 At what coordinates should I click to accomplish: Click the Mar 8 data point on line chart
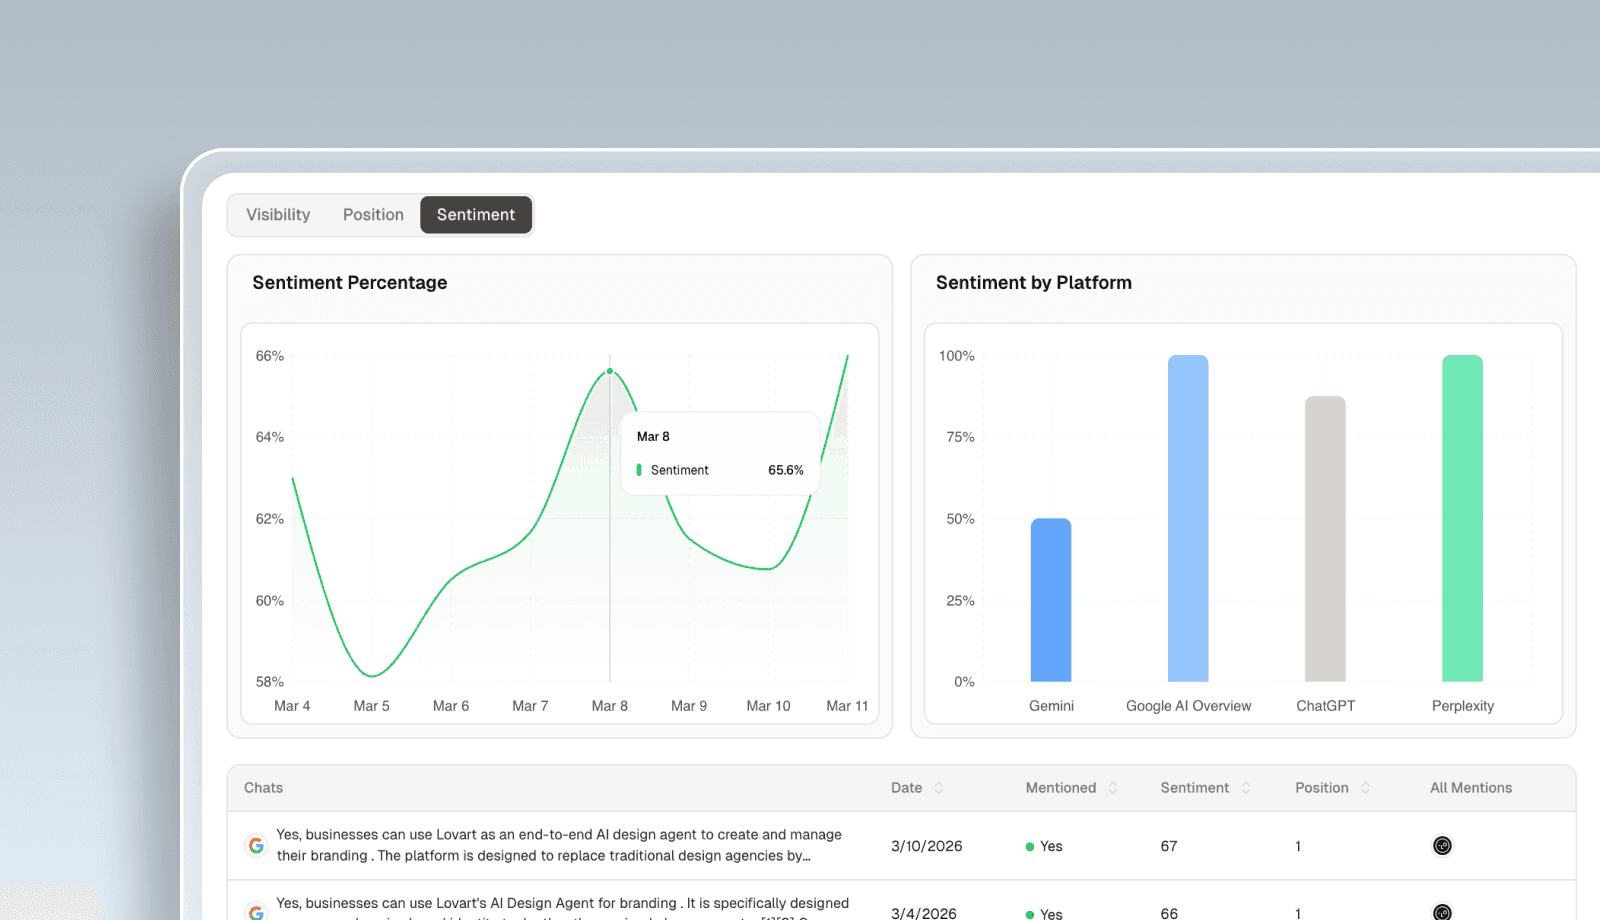tap(610, 371)
